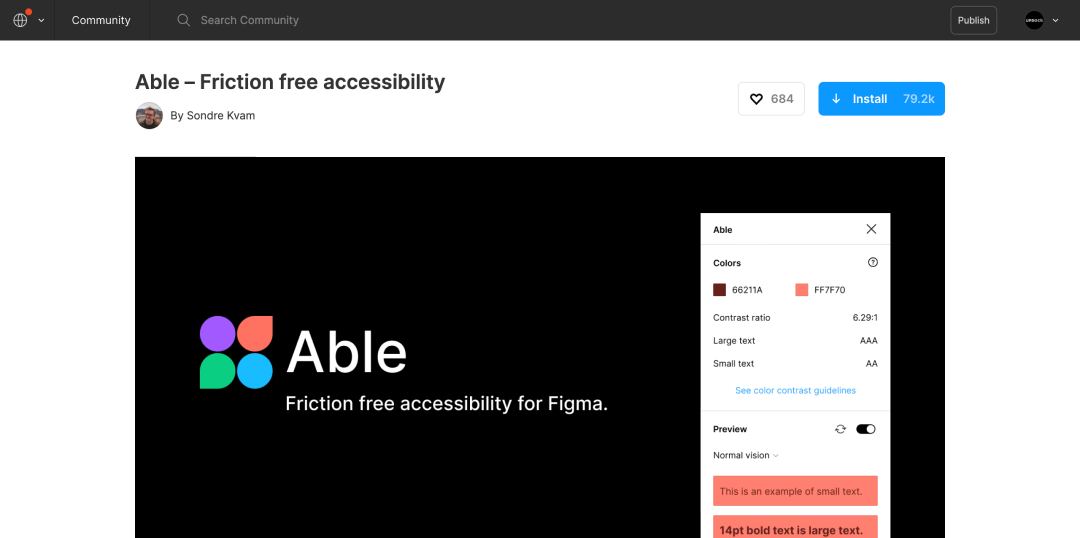This screenshot has height=538, width=1080.
Task: Click the Small text AA rating
Action: [x=871, y=363]
